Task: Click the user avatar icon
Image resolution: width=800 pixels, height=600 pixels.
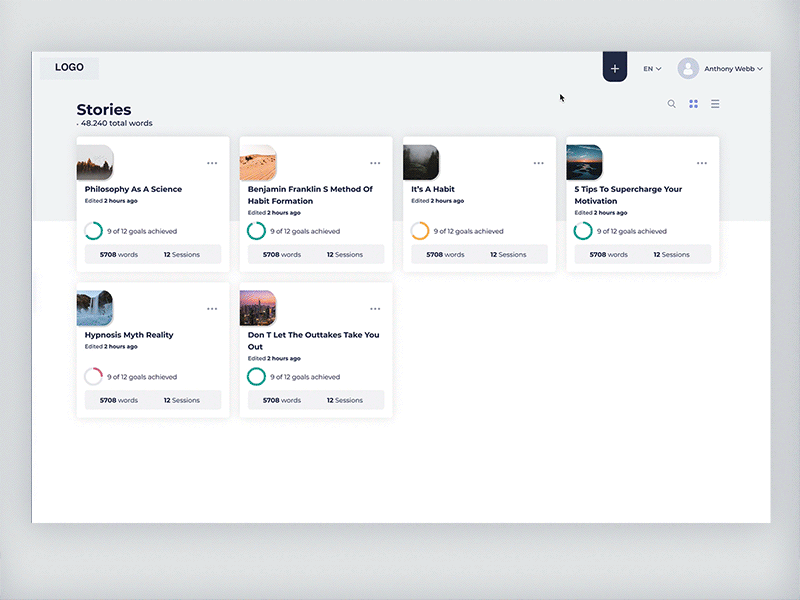Action: pyautogui.click(x=688, y=67)
